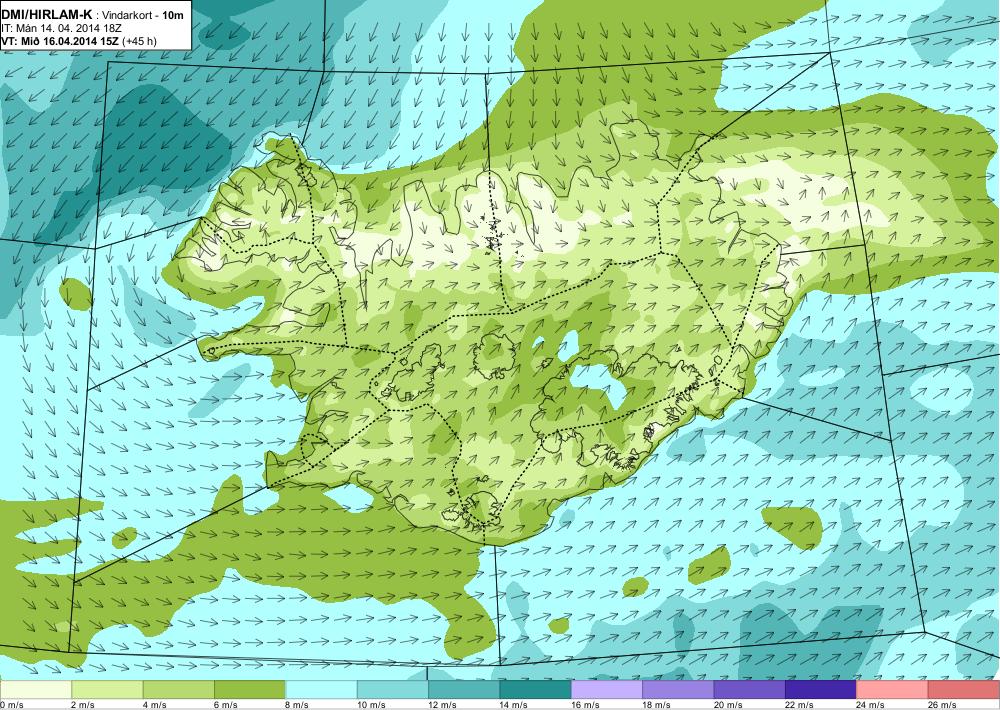Click the pale yellow 0–2 m/s legend swatch
The height and width of the screenshot is (710, 1000).
[x=36, y=690]
